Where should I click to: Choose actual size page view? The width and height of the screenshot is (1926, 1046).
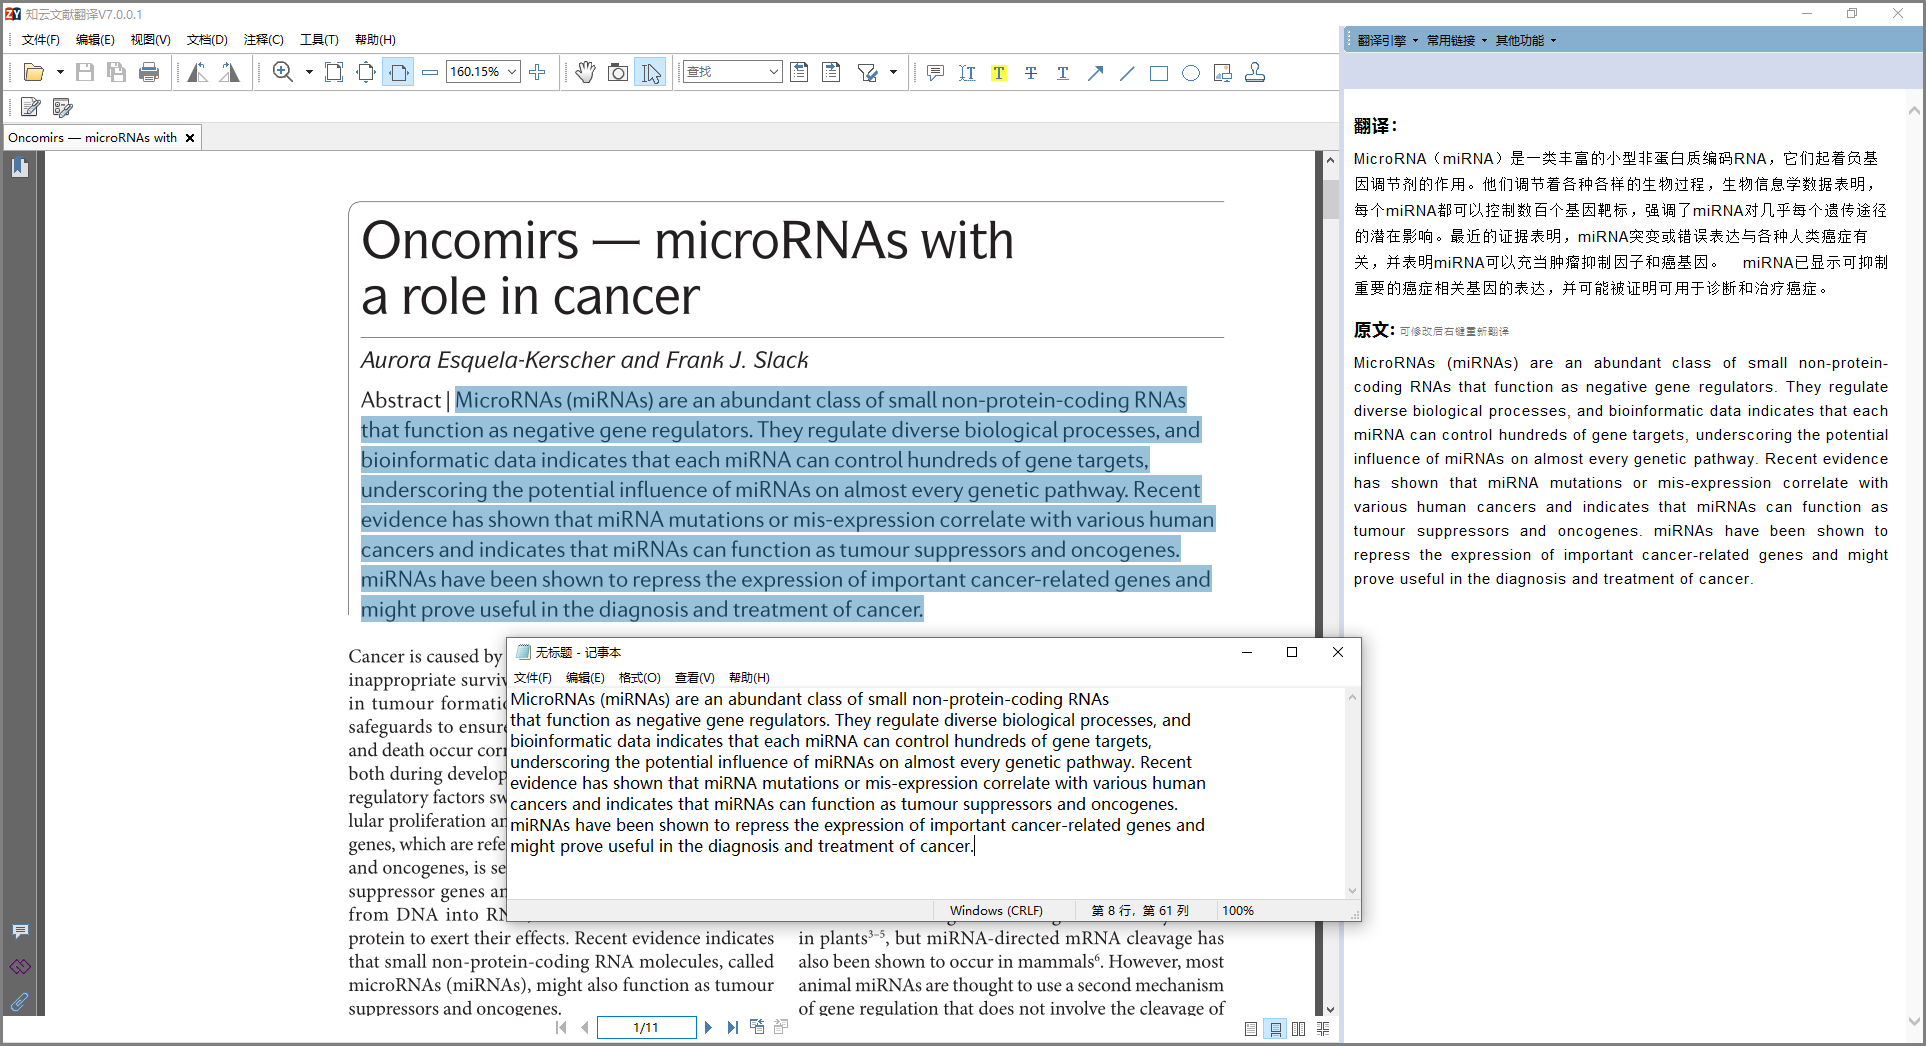point(334,72)
